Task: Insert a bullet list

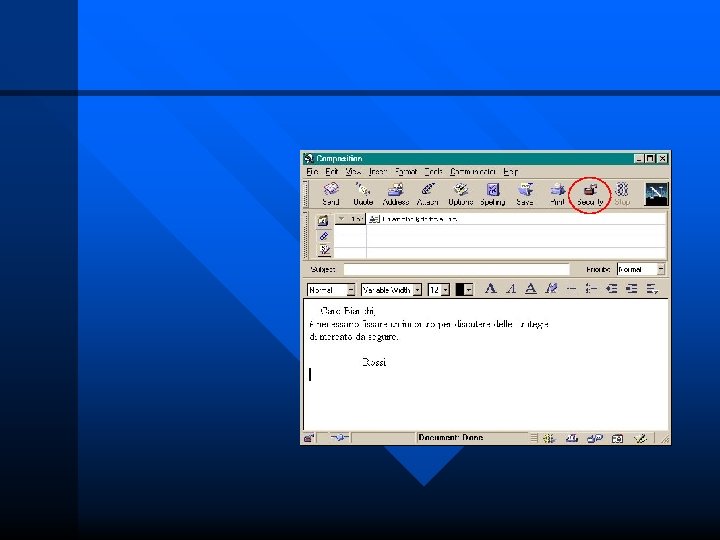Action: click(x=571, y=289)
